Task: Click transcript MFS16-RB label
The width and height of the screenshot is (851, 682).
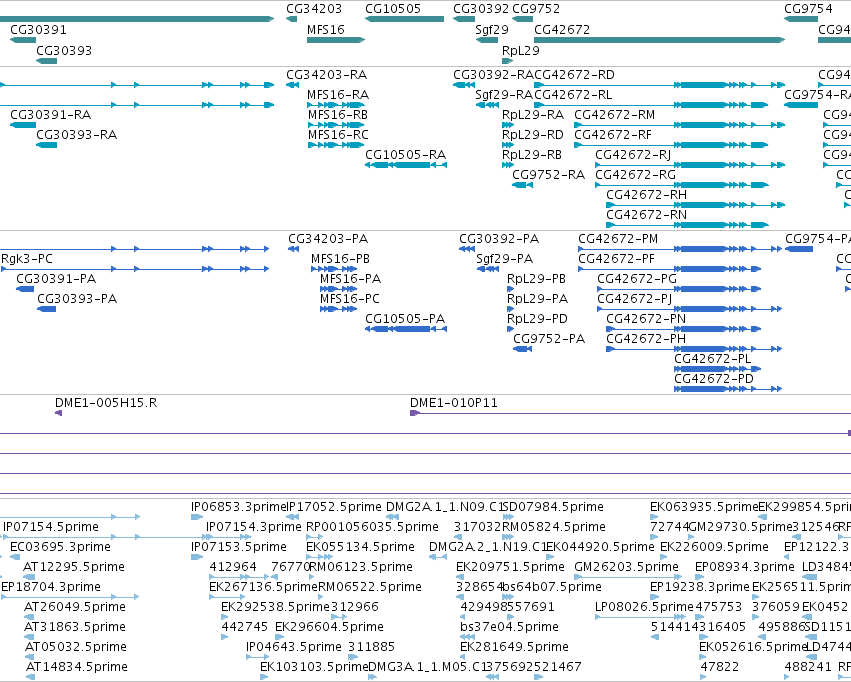Action: coord(338,114)
